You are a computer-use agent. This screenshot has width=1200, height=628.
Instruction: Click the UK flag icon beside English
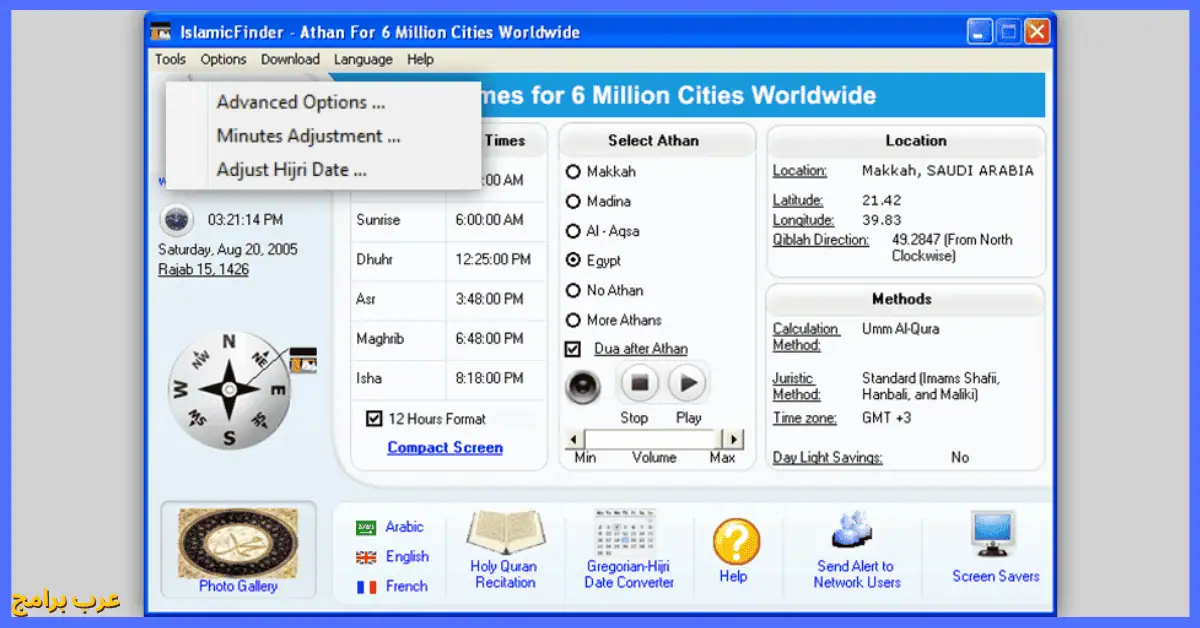coord(366,558)
